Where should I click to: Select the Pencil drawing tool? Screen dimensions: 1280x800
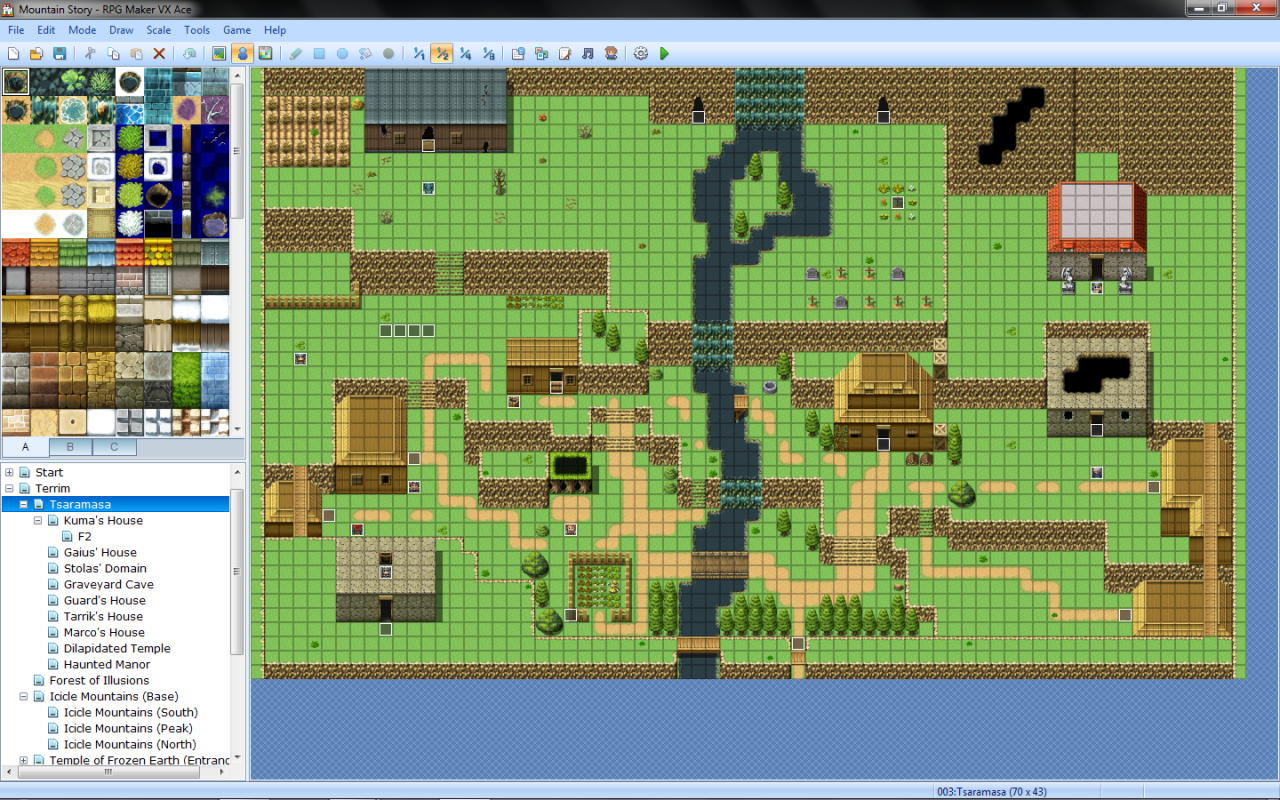296,53
